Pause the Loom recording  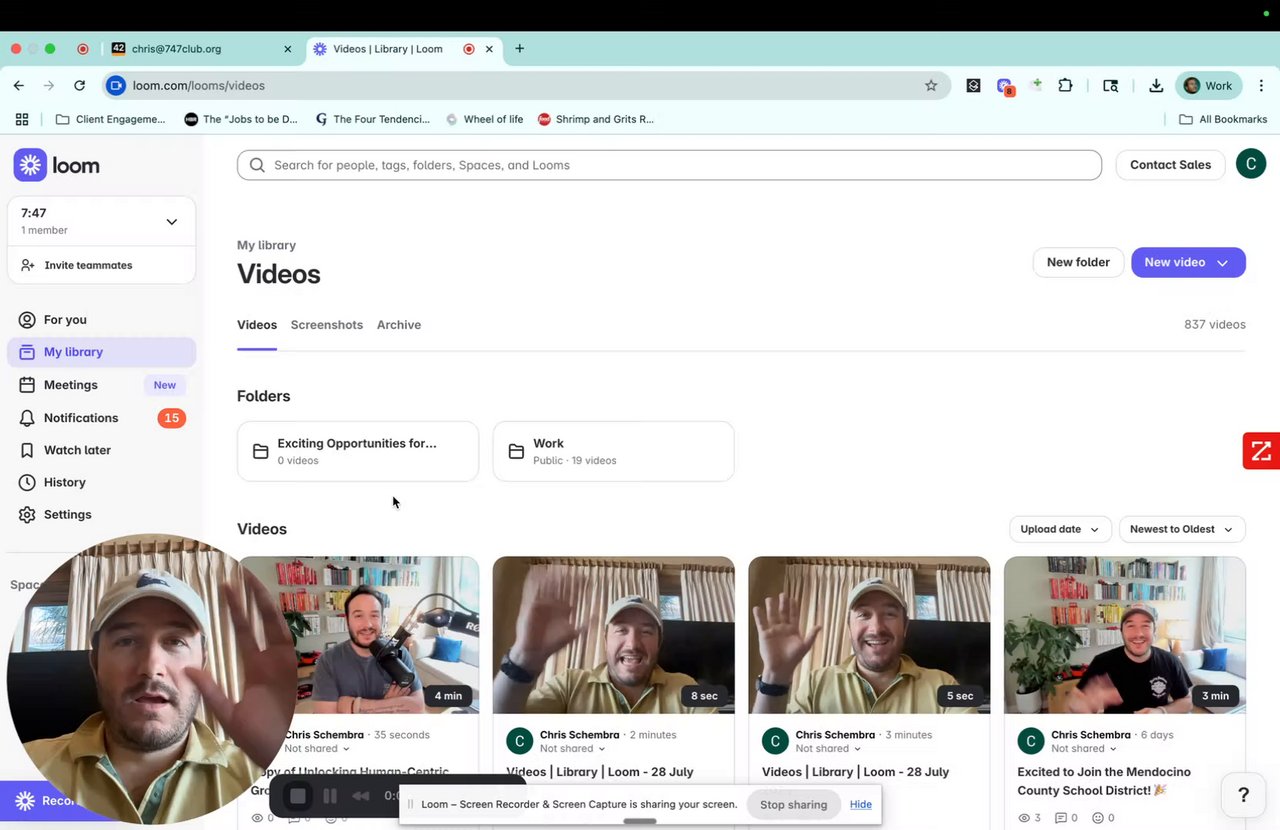tap(330, 796)
